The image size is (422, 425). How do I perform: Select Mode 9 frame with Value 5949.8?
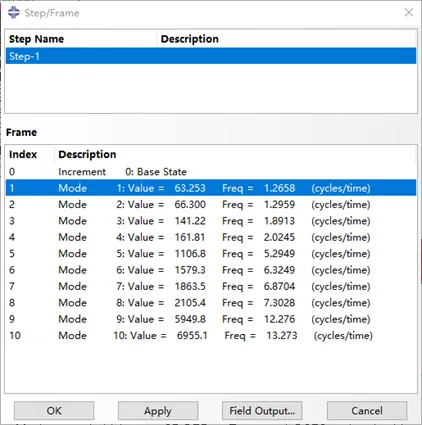(211, 319)
